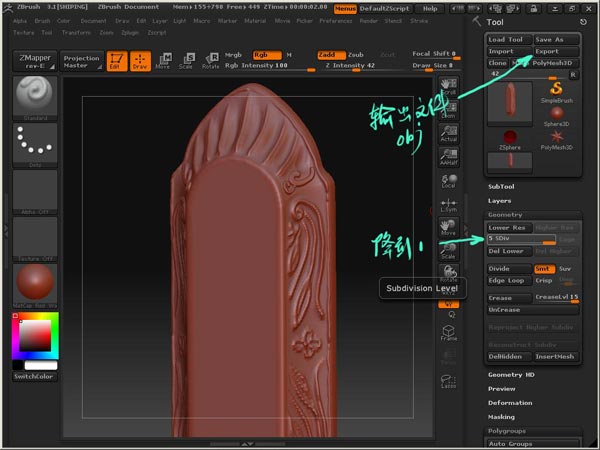Toggle L.Sym local symmetry
Screen dimensions: 600x450
[448, 205]
